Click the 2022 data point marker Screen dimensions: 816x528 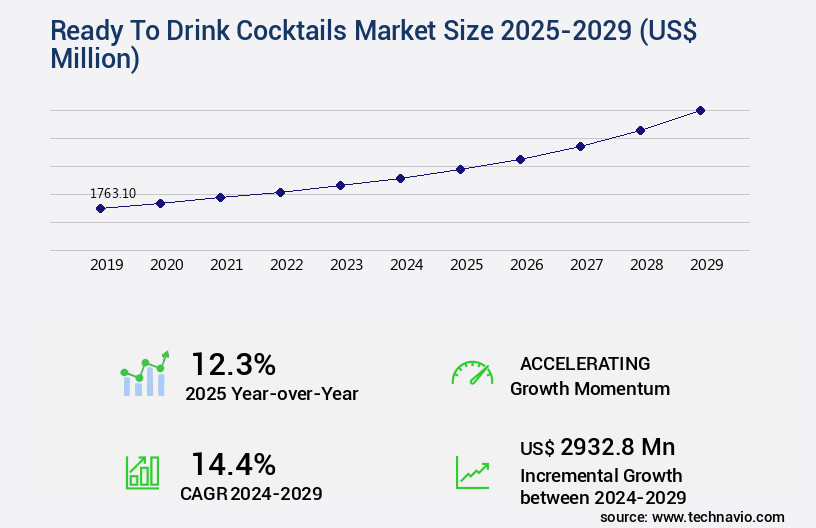[280, 192]
